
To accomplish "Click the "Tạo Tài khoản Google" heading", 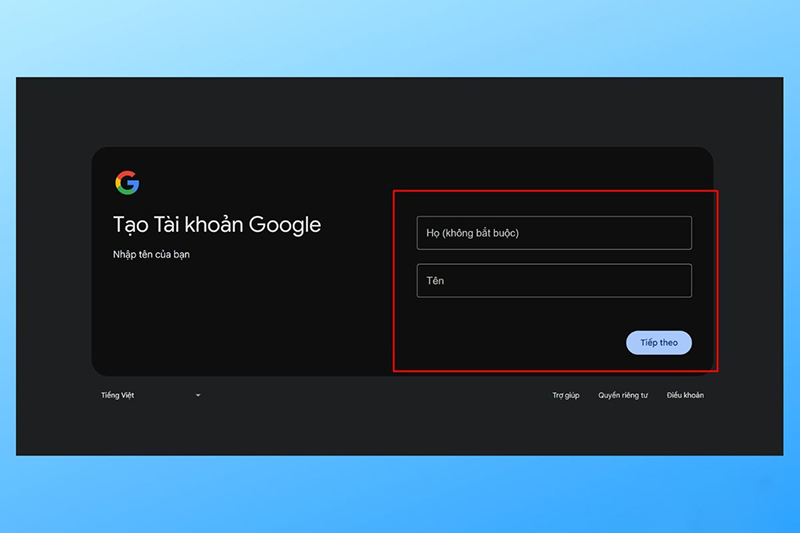I will [x=217, y=224].
